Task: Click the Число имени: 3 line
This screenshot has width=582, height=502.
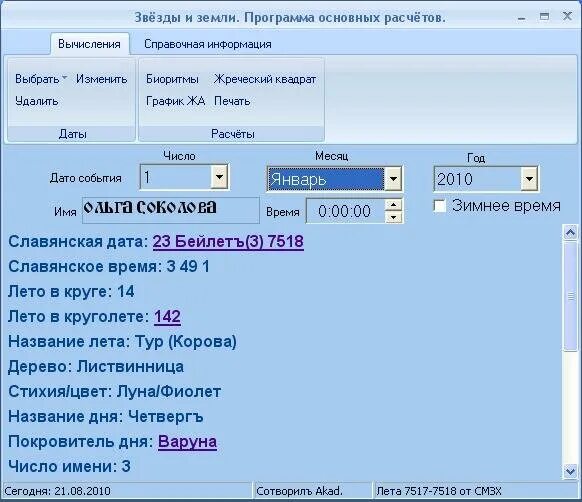Action: pyautogui.click(x=69, y=466)
